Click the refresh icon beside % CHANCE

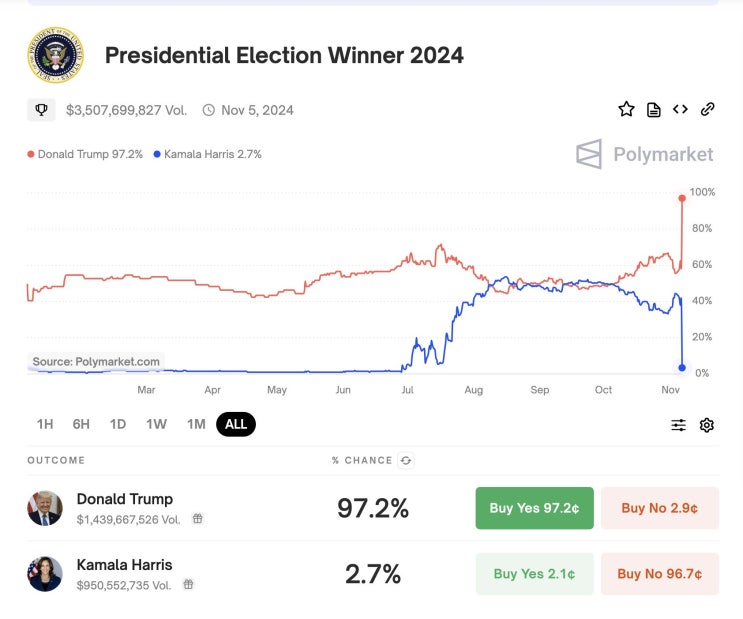tap(405, 461)
